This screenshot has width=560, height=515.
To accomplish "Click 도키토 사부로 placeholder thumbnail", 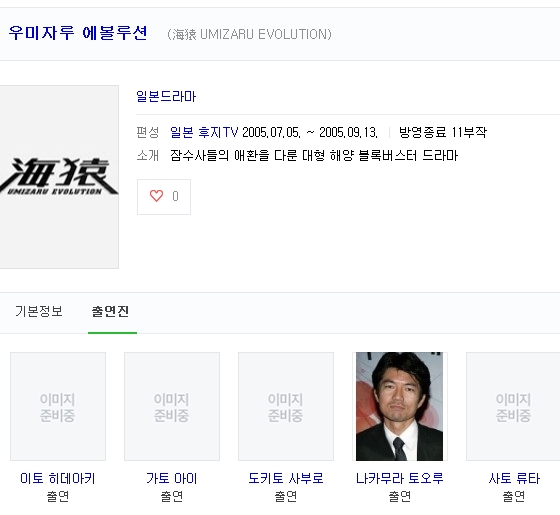I will 286,406.
